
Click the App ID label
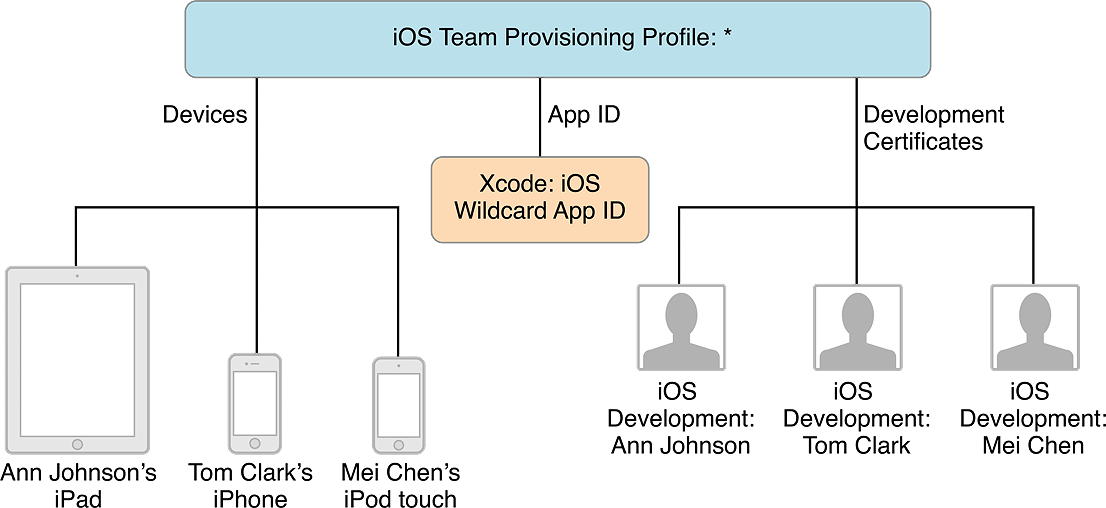coord(584,115)
